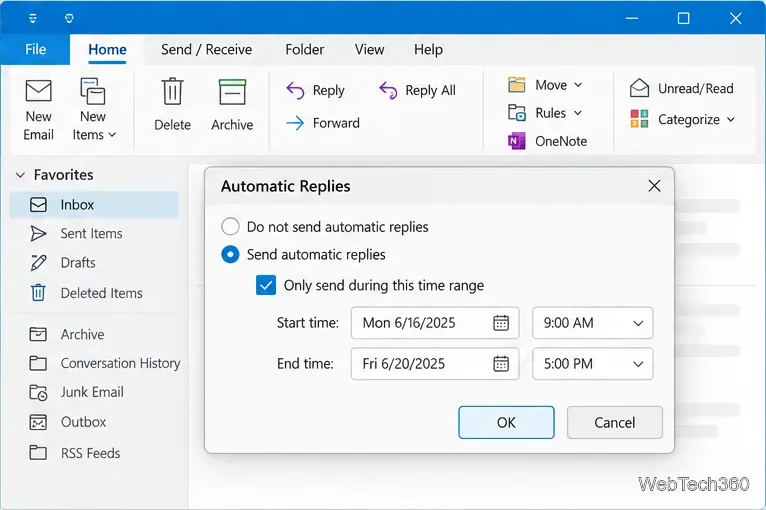This screenshot has height=510, width=766.
Task: Click Cancel in Automatic Replies dialog
Action: 615,423
